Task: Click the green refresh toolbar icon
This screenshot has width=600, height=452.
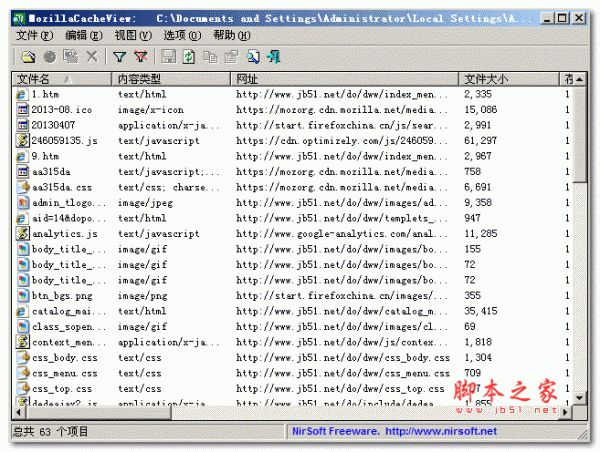Action: coord(189,57)
